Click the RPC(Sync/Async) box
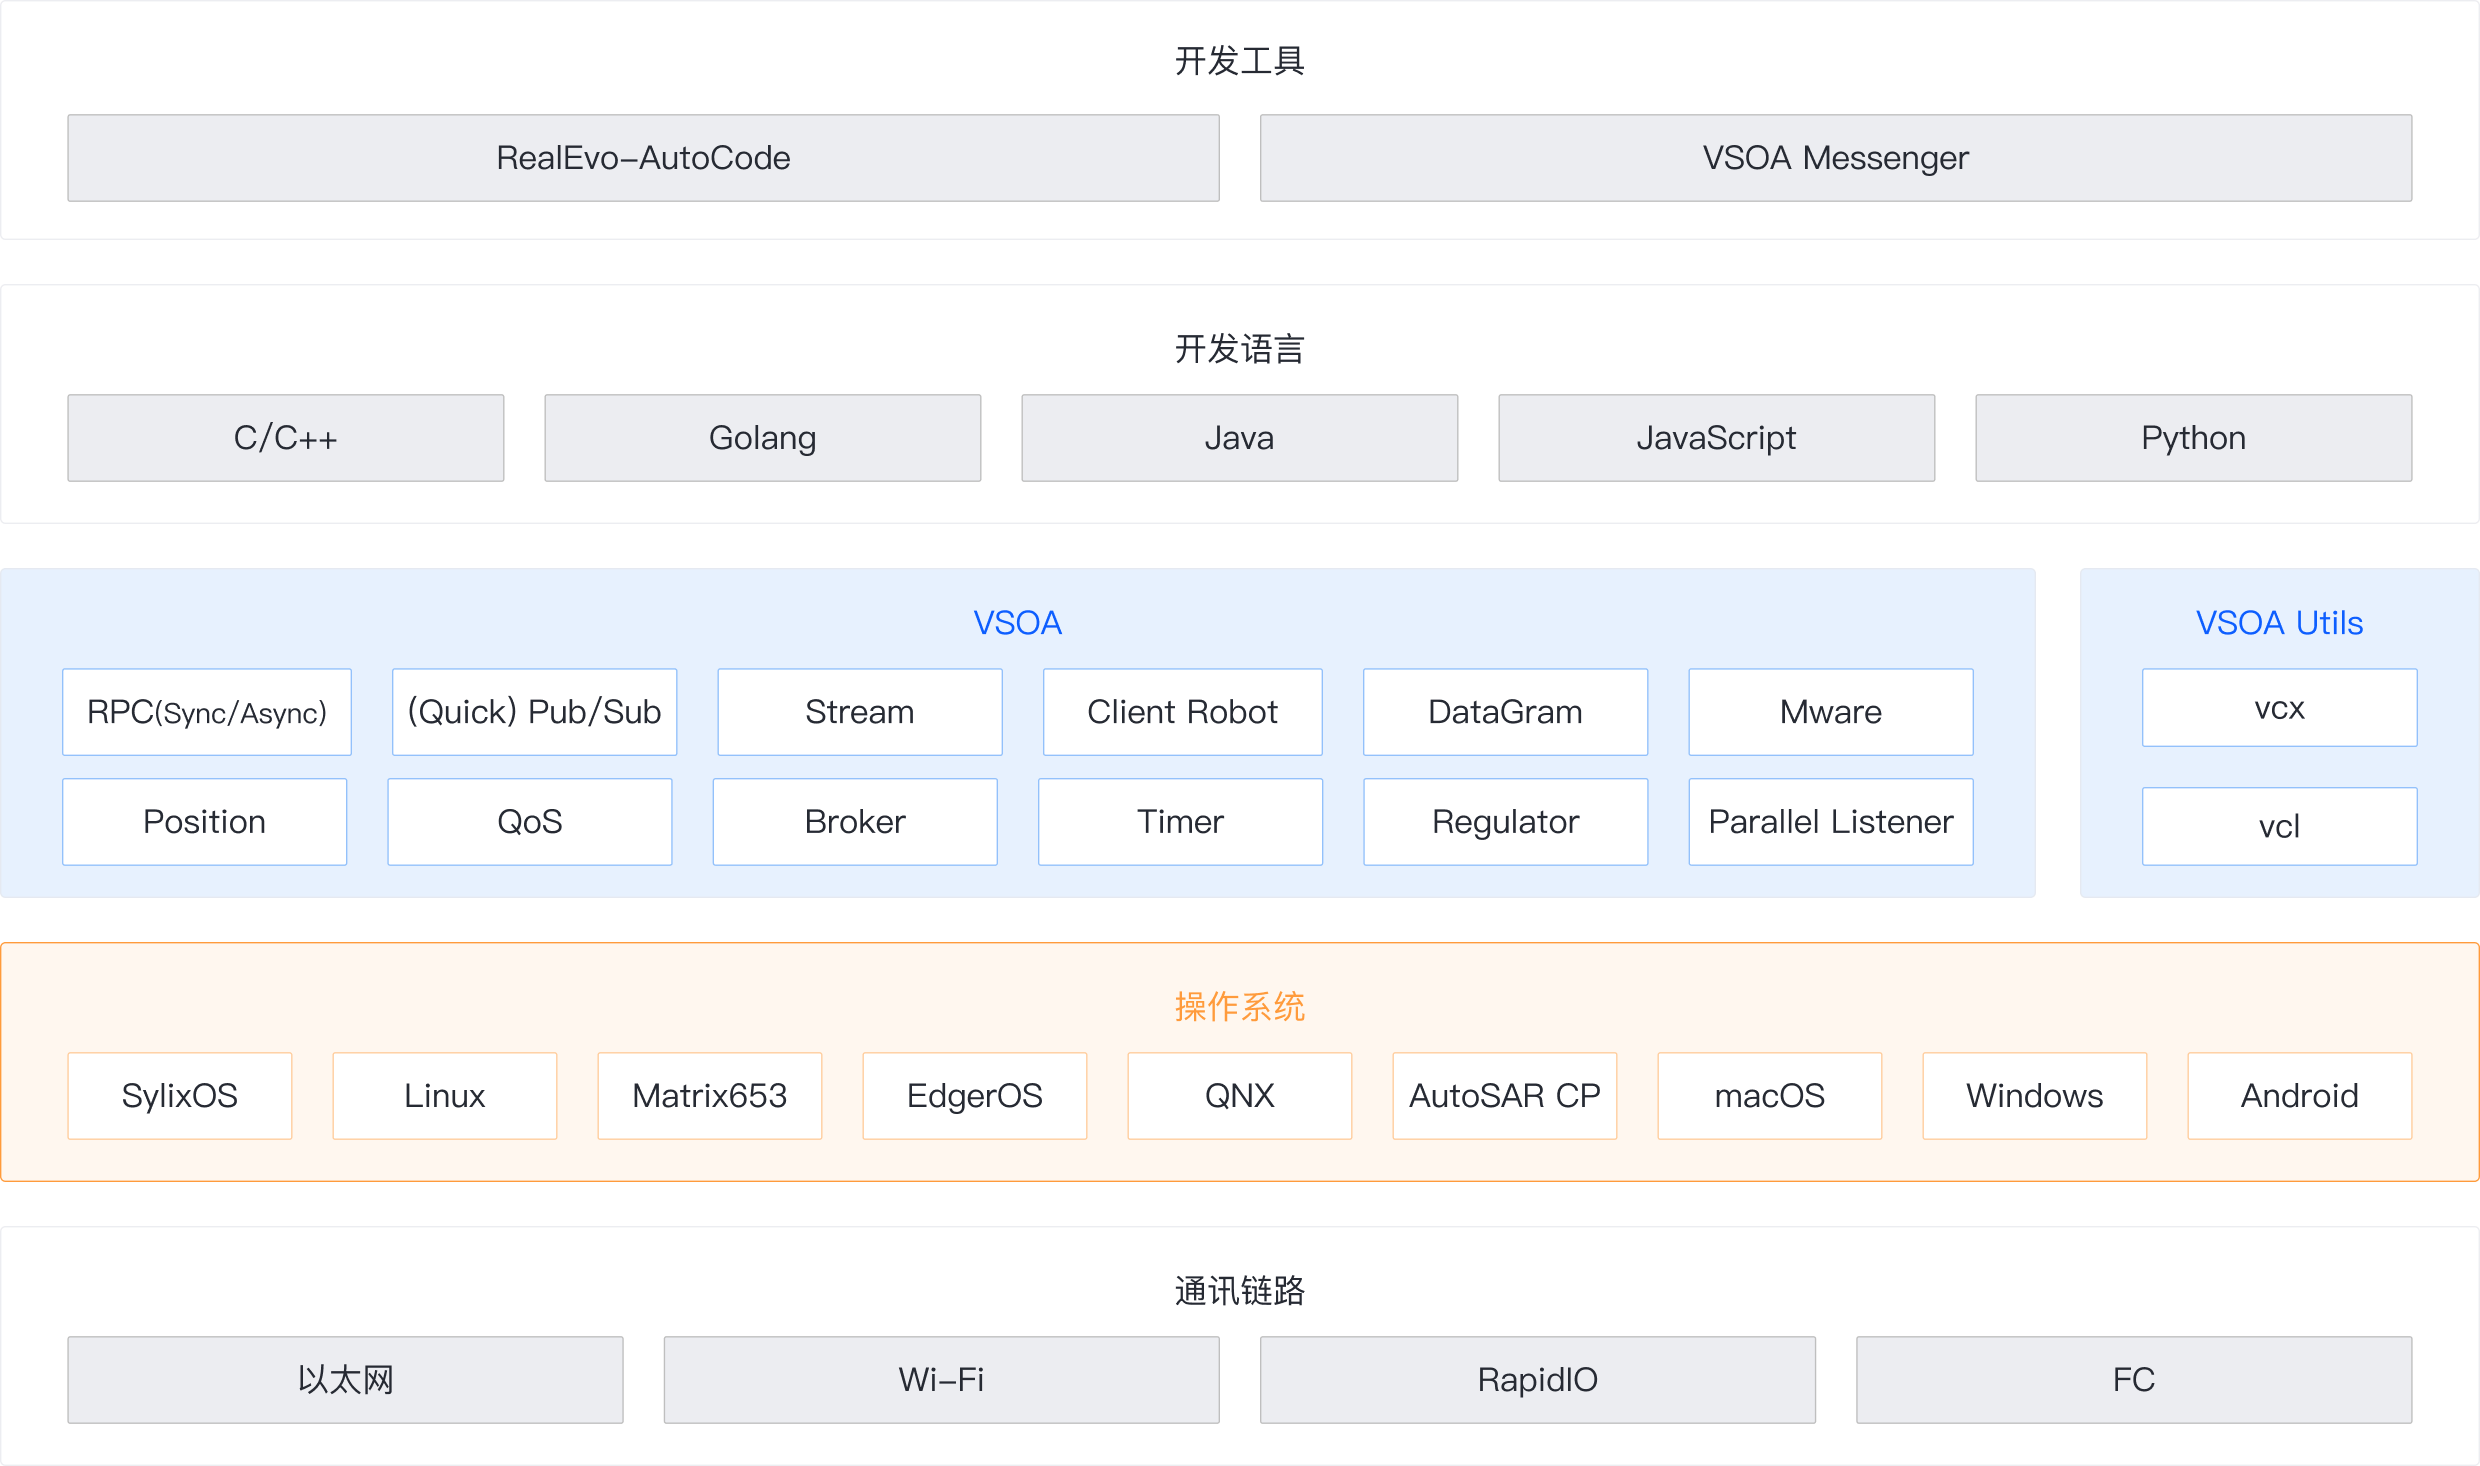Screen dimensions: 2480x1466 click(x=207, y=712)
